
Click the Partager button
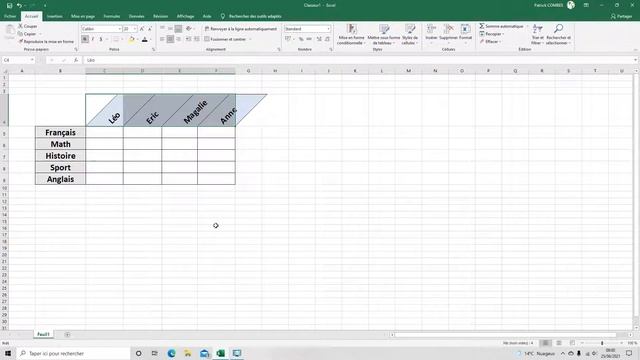(x=621, y=16)
